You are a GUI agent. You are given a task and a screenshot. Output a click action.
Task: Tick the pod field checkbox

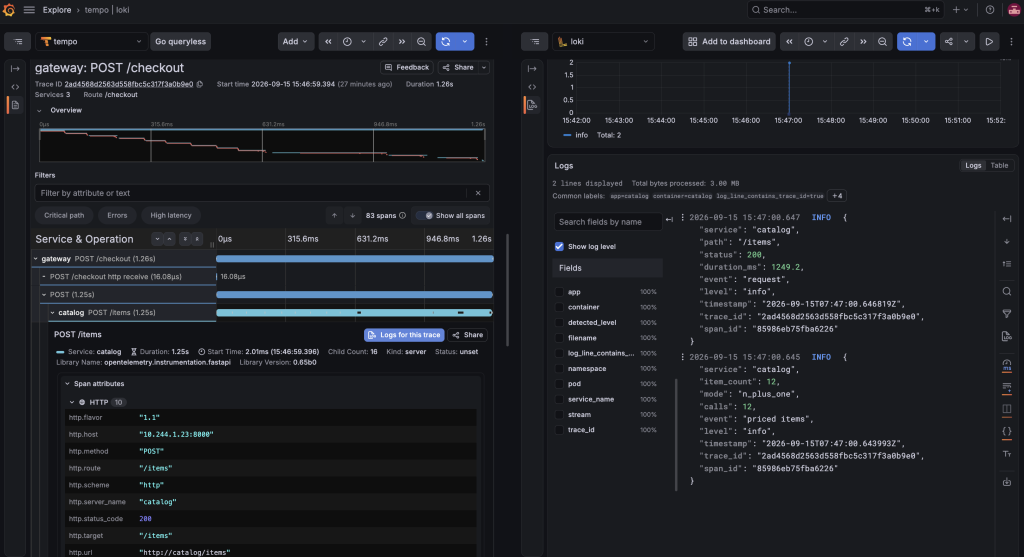point(559,384)
